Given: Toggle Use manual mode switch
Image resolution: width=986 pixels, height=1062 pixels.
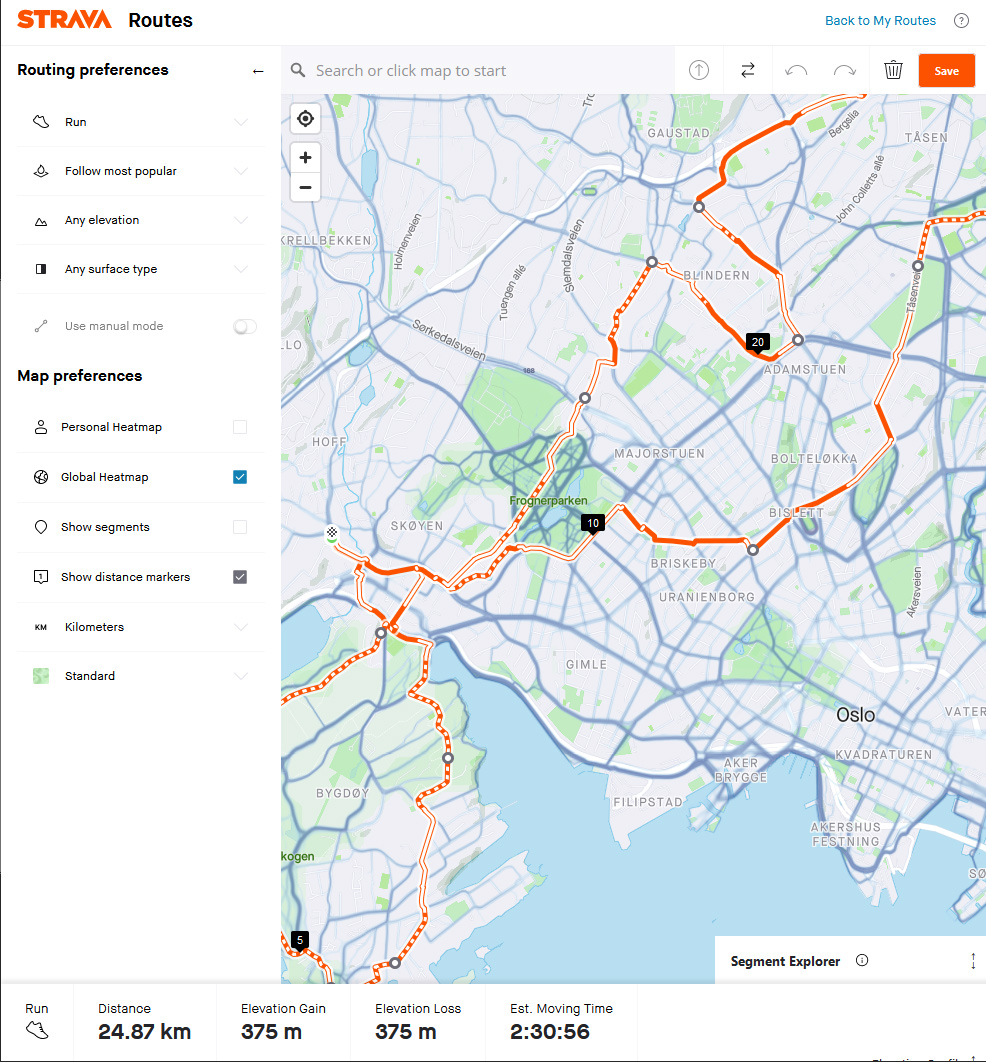Looking at the screenshot, I should click(x=244, y=326).
